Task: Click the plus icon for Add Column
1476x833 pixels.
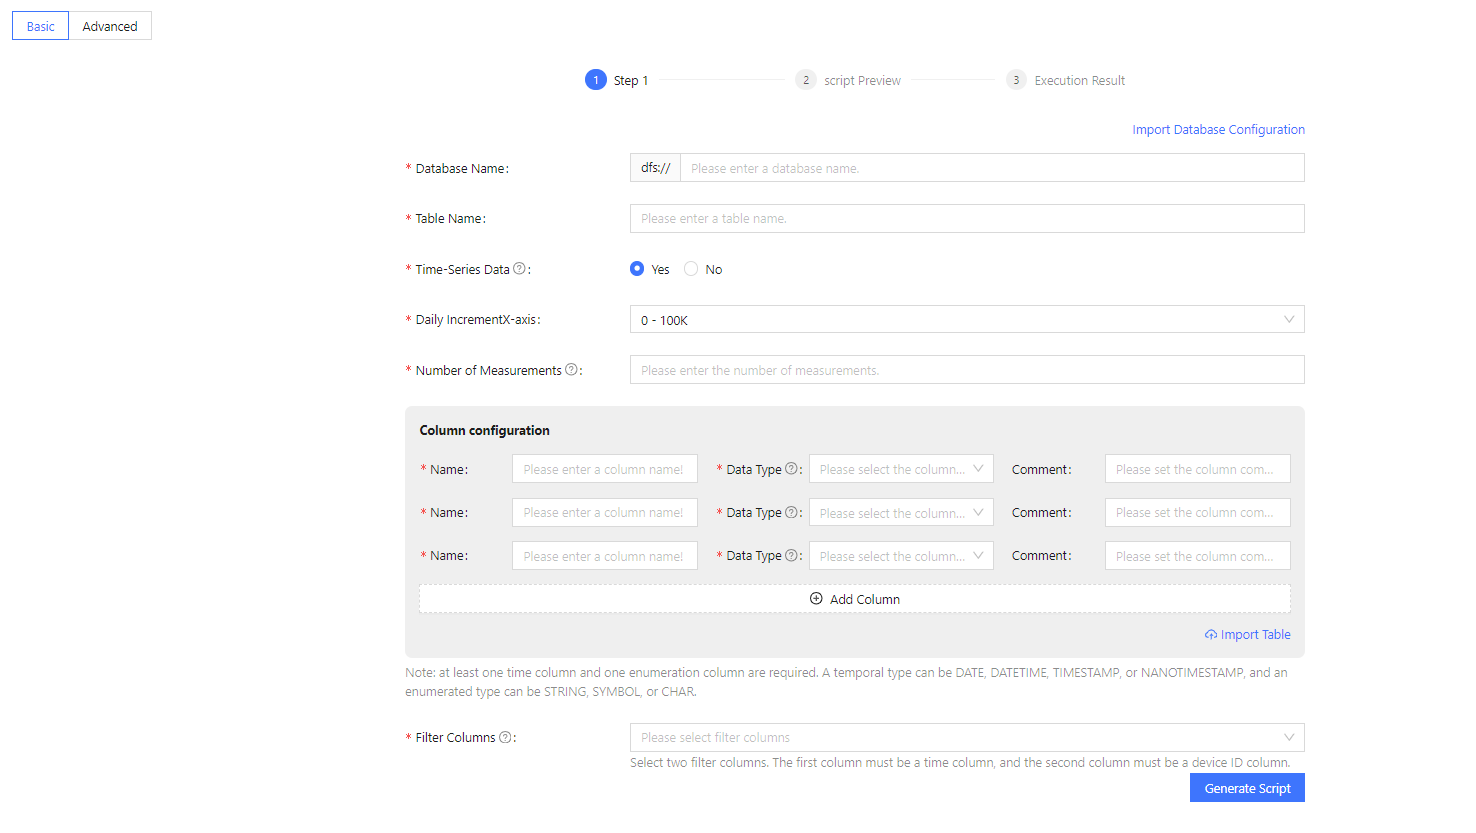Action: coord(816,599)
